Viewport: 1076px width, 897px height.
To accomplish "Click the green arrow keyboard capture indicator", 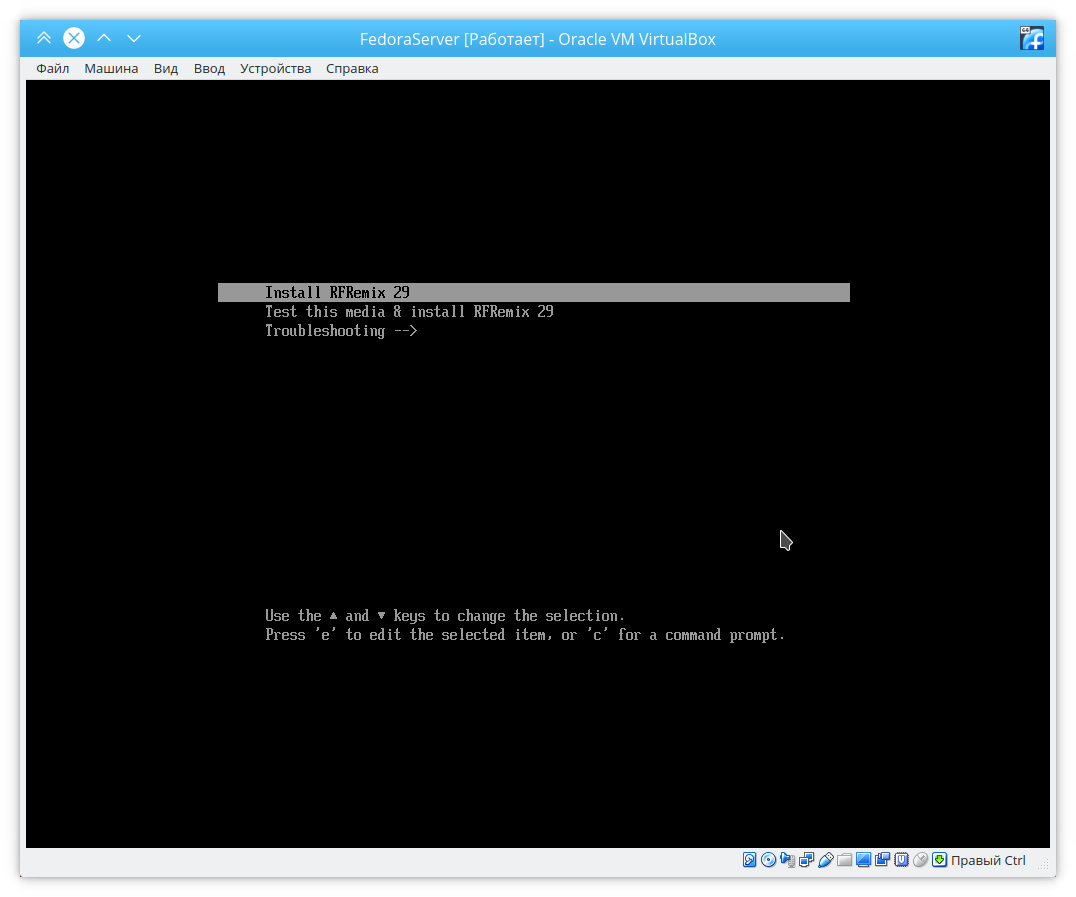I will tap(939, 860).
